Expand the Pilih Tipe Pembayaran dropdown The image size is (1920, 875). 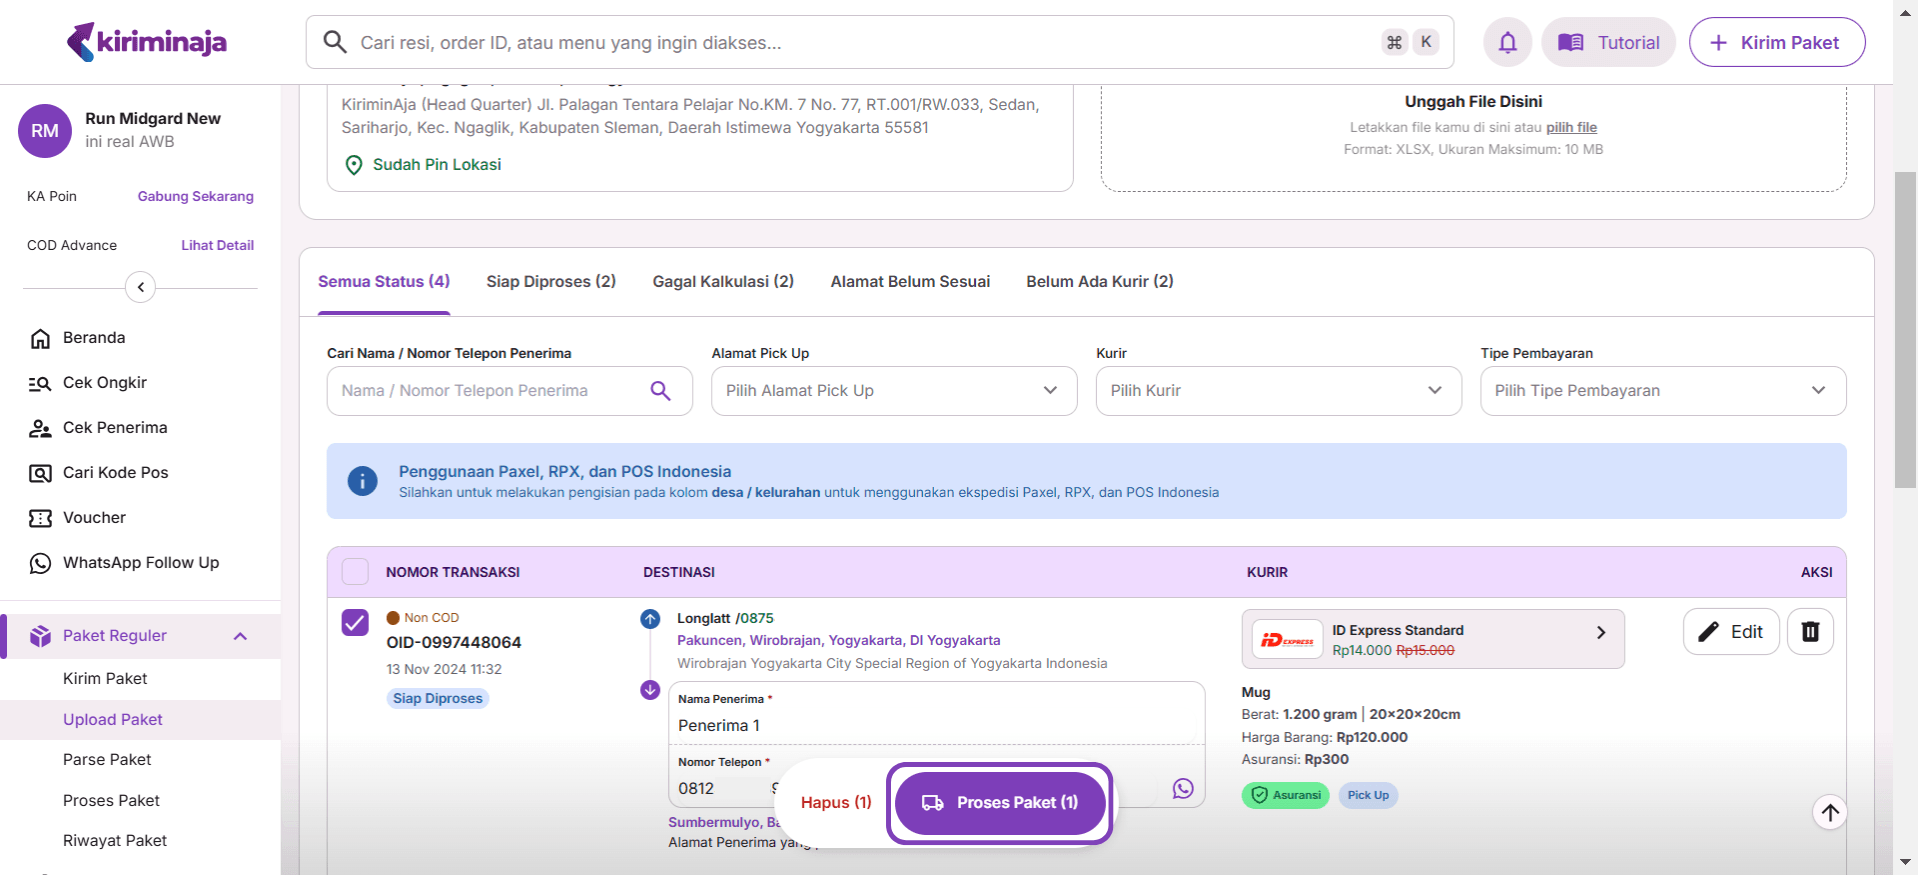(1662, 391)
